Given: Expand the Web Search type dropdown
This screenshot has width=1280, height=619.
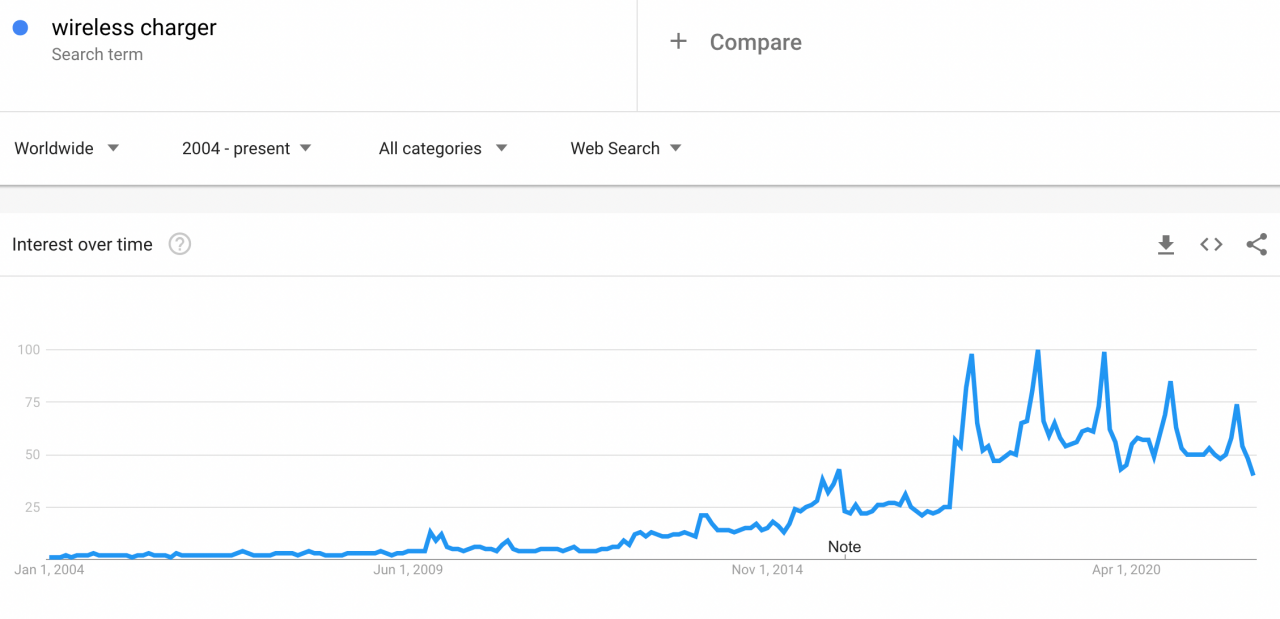Looking at the screenshot, I should pos(626,148).
